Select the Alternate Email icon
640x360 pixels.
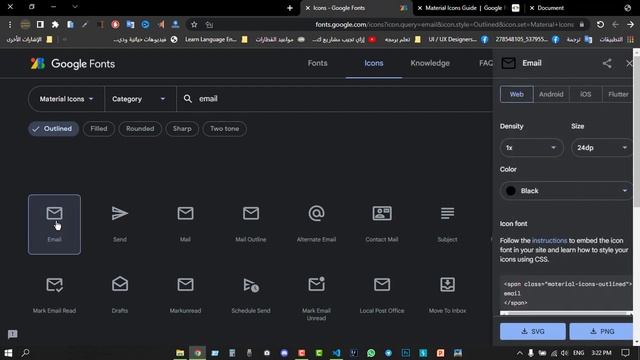click(x=316, y=213)
